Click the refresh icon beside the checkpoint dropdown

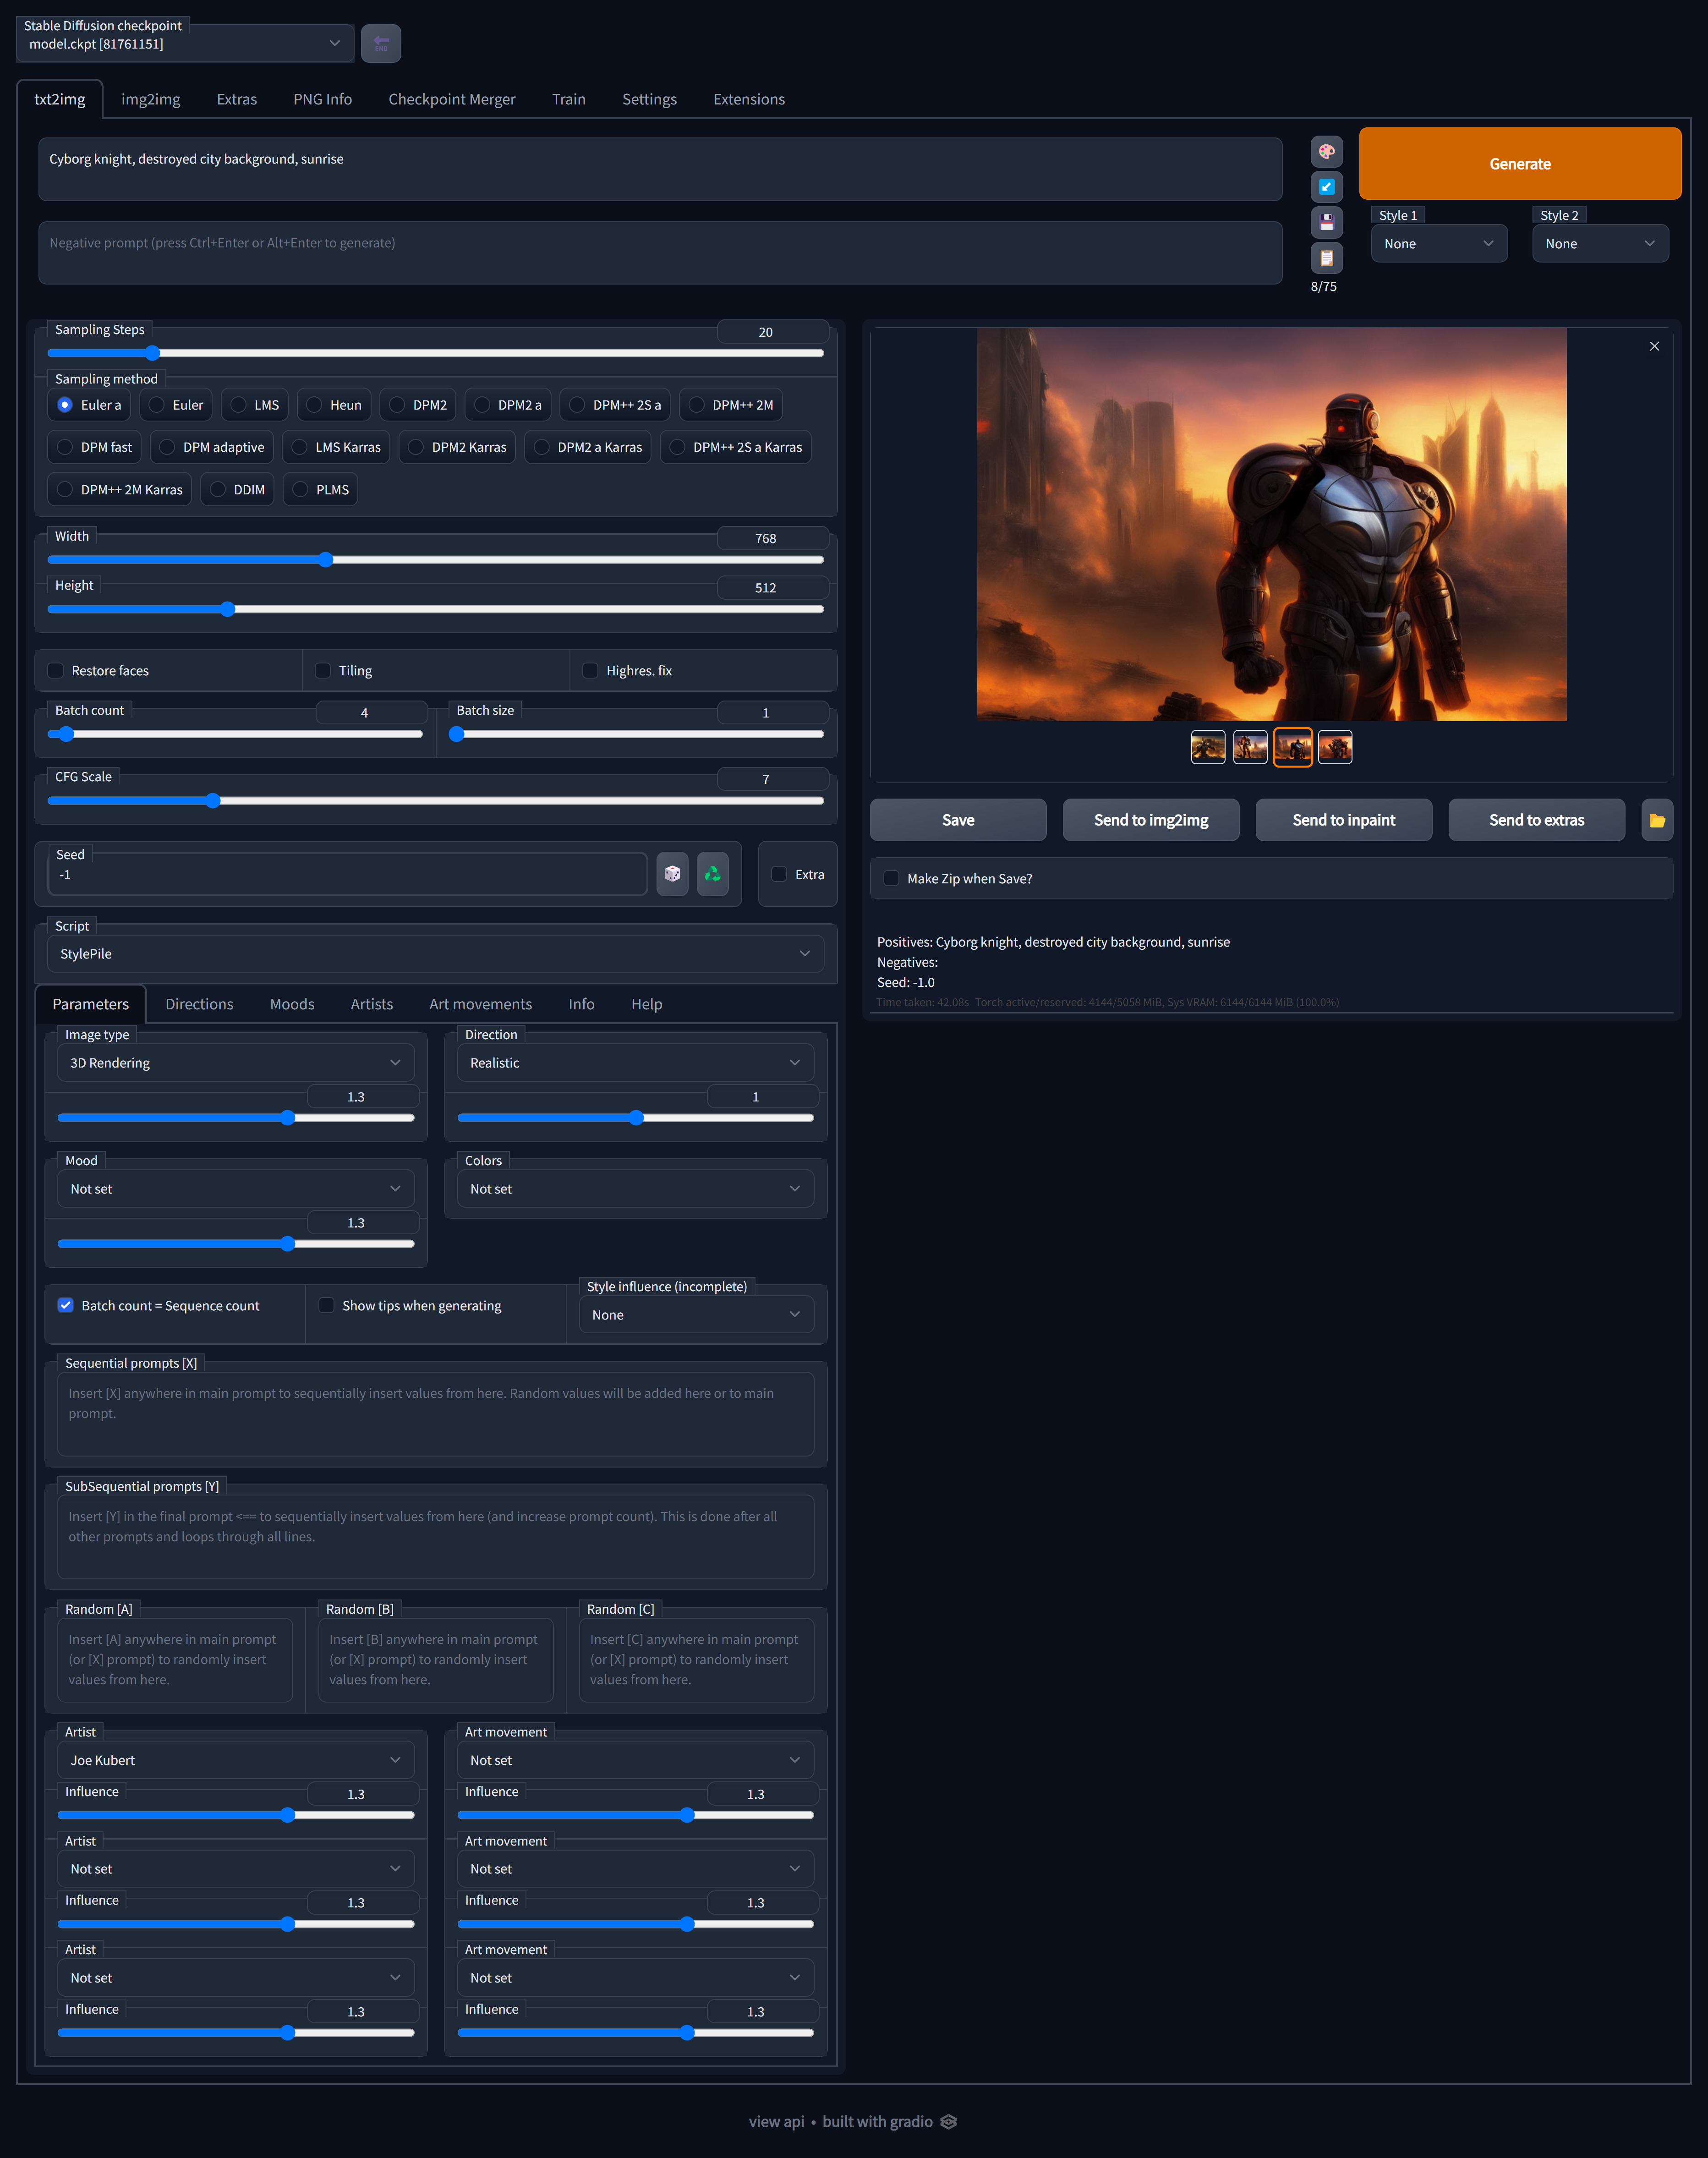(x=381, y=44)
